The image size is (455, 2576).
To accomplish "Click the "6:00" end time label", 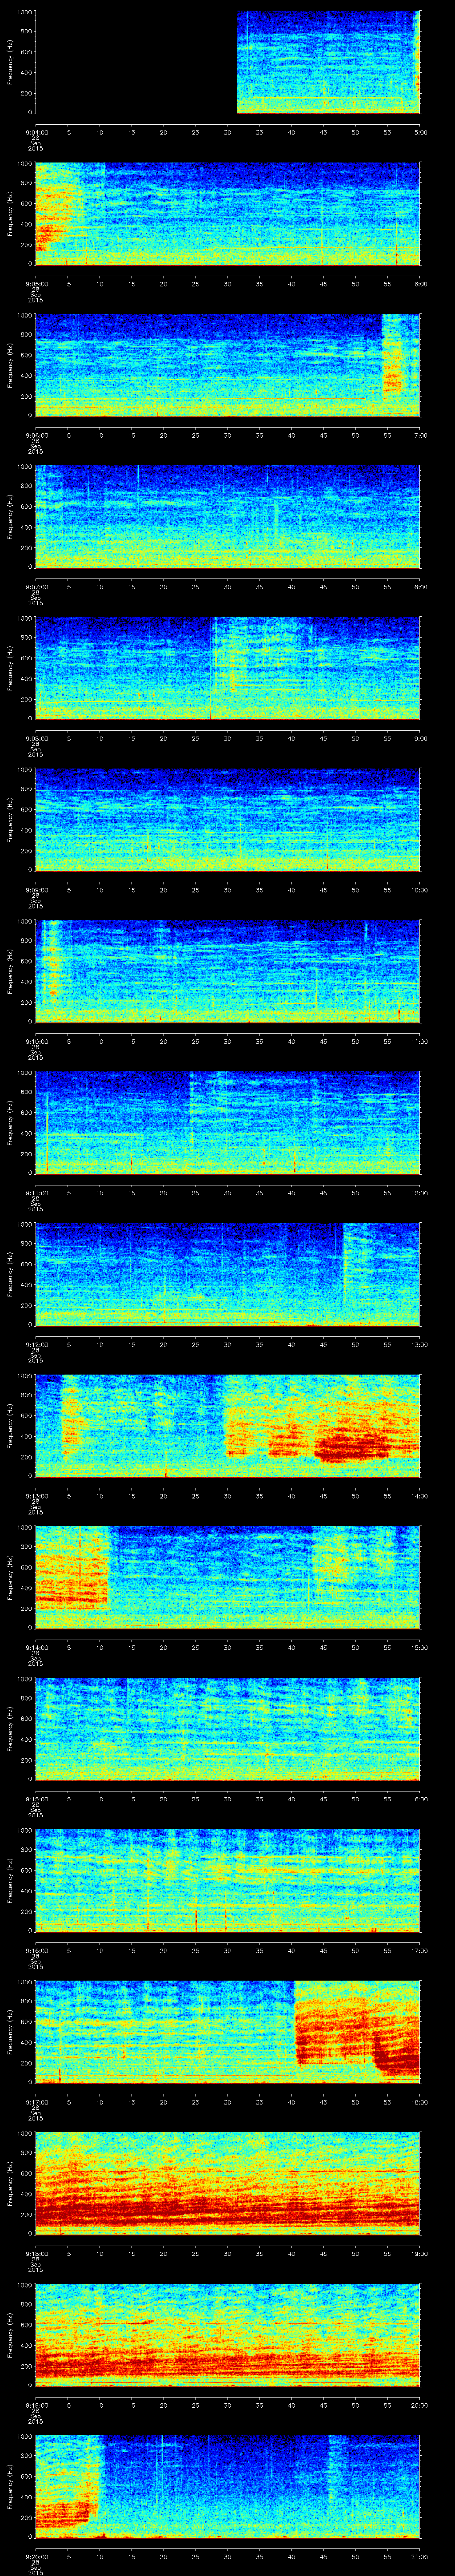I will pyautogui.click(x=420, y=284).
